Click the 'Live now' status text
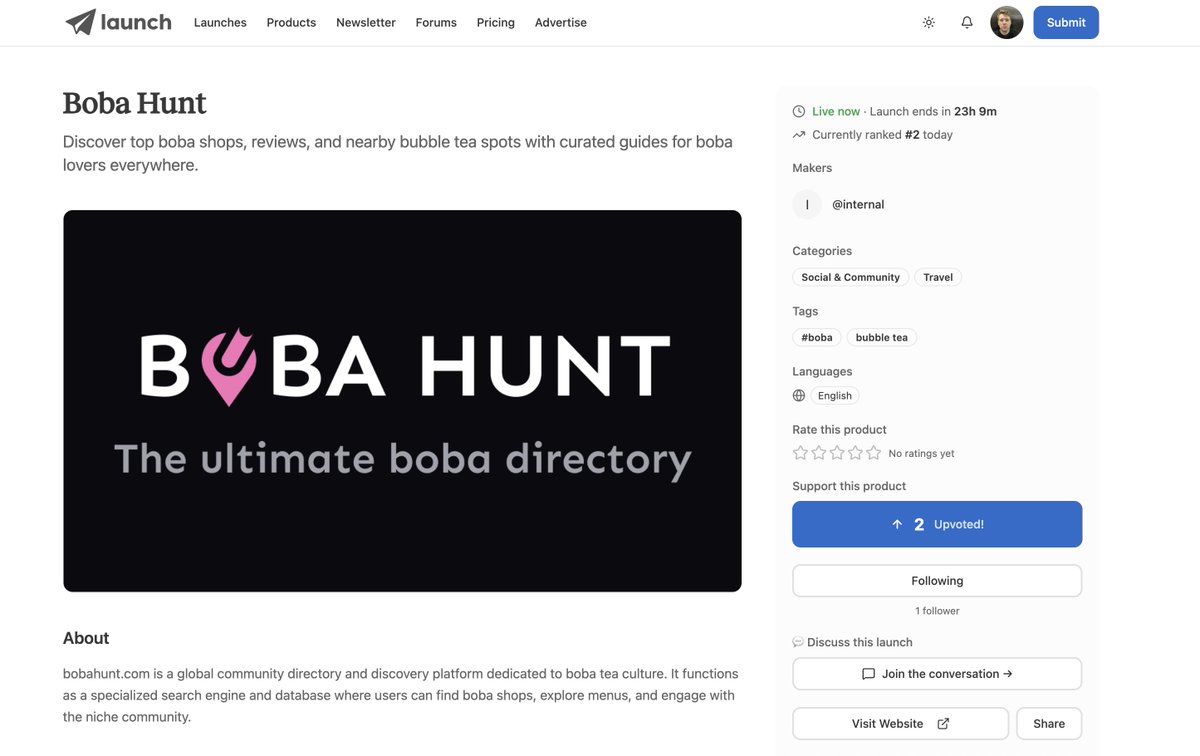This screenshot has width=1200, height=756. coord(836,112)
